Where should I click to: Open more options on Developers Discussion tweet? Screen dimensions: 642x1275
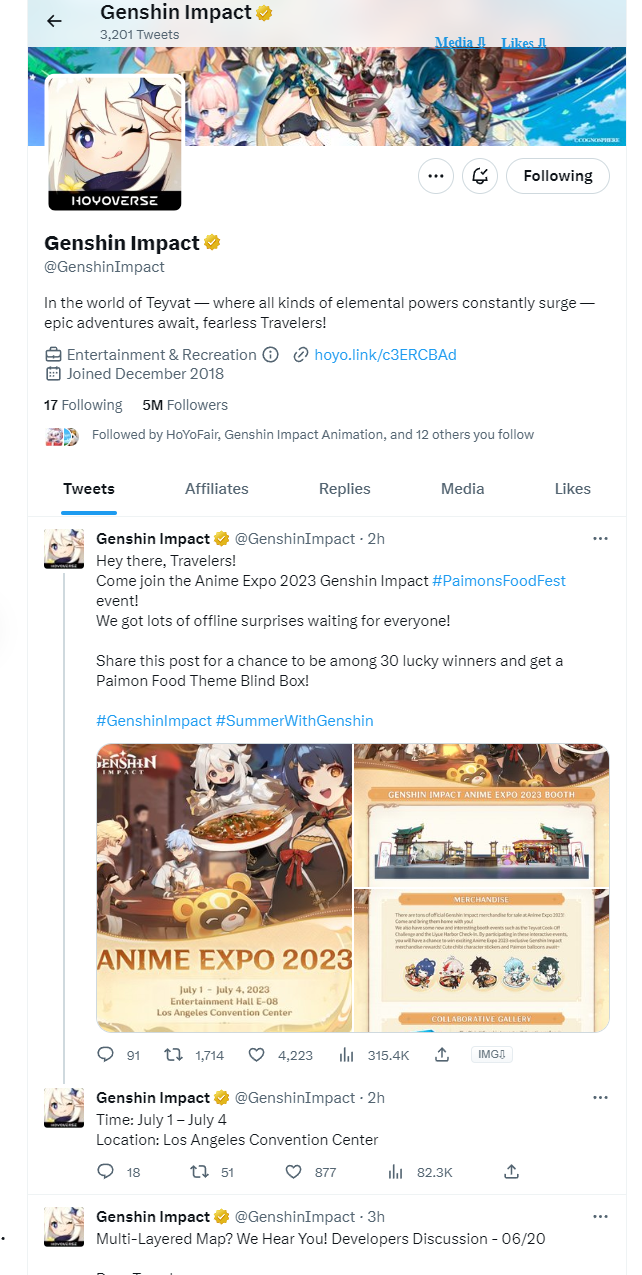coord(600,1217)
